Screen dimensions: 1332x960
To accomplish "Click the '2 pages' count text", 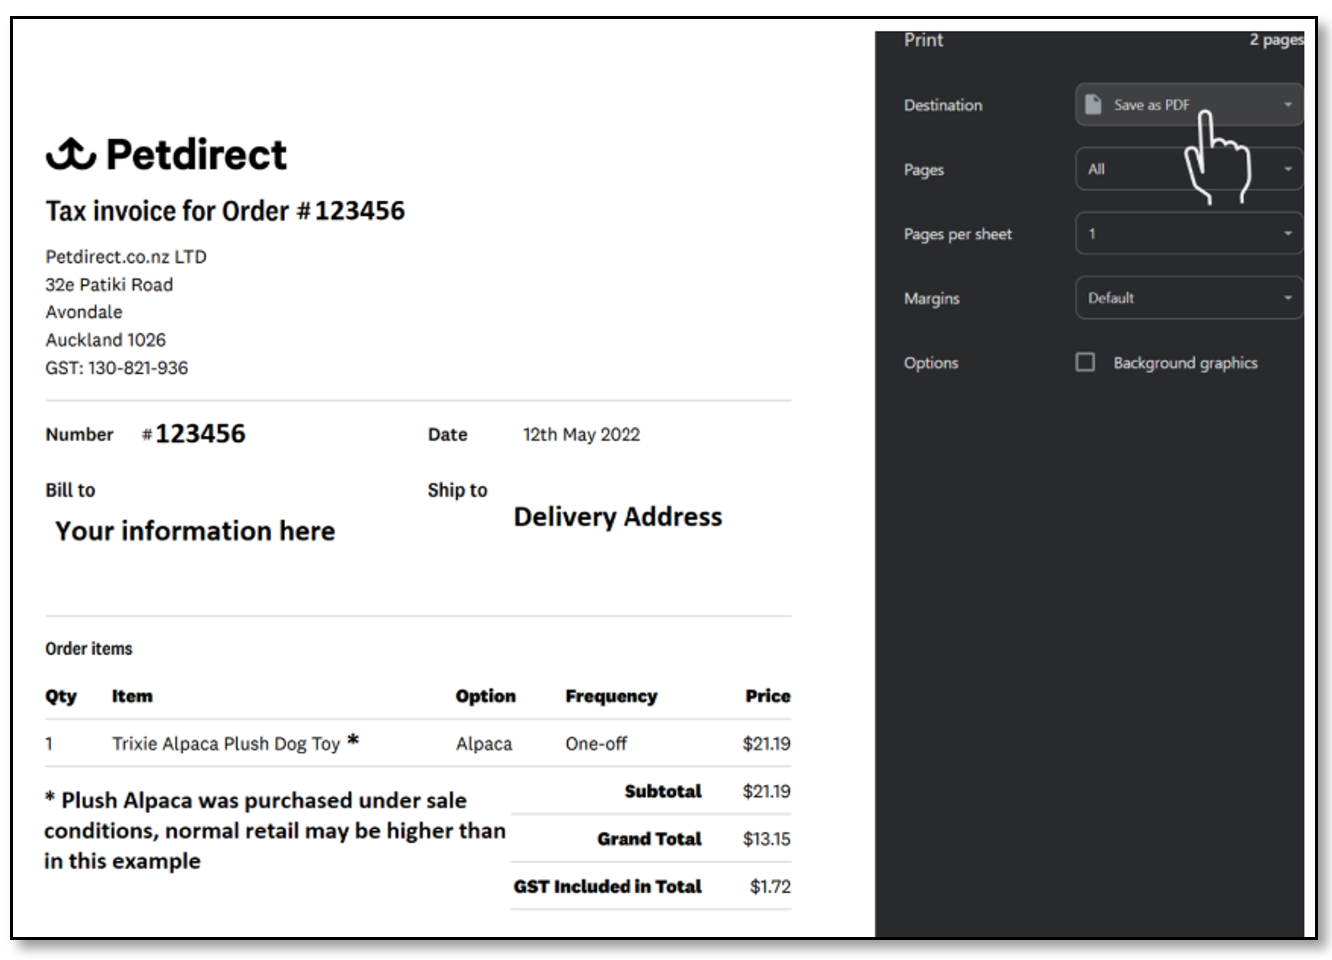I will click(1276, 40).
